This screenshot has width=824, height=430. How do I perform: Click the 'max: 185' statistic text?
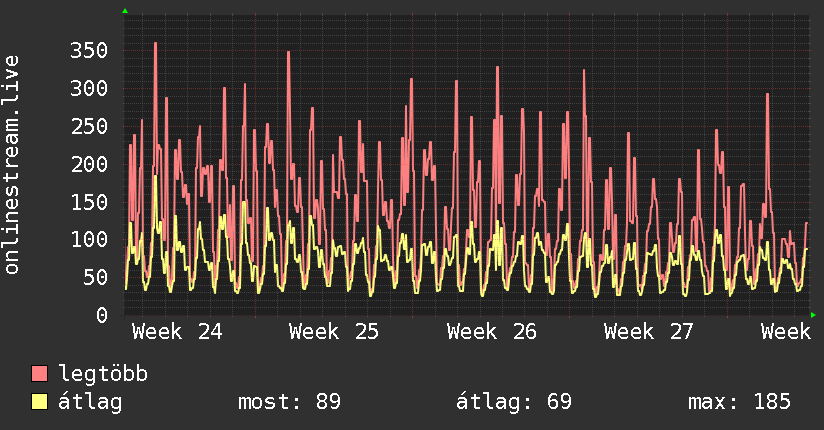tap(739, 402)
